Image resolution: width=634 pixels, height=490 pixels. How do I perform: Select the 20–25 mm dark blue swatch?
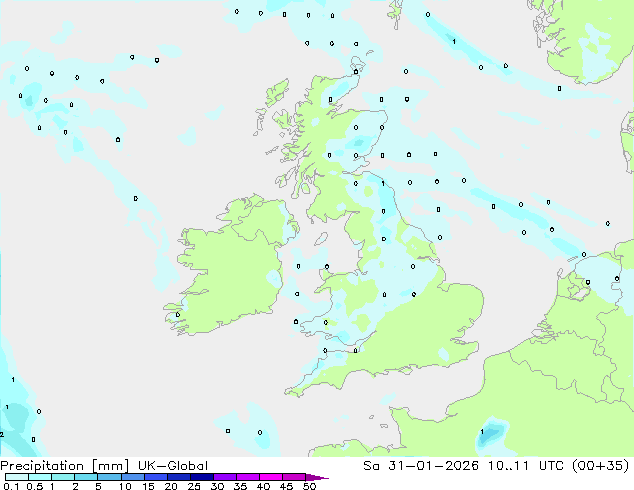(178, 477)
